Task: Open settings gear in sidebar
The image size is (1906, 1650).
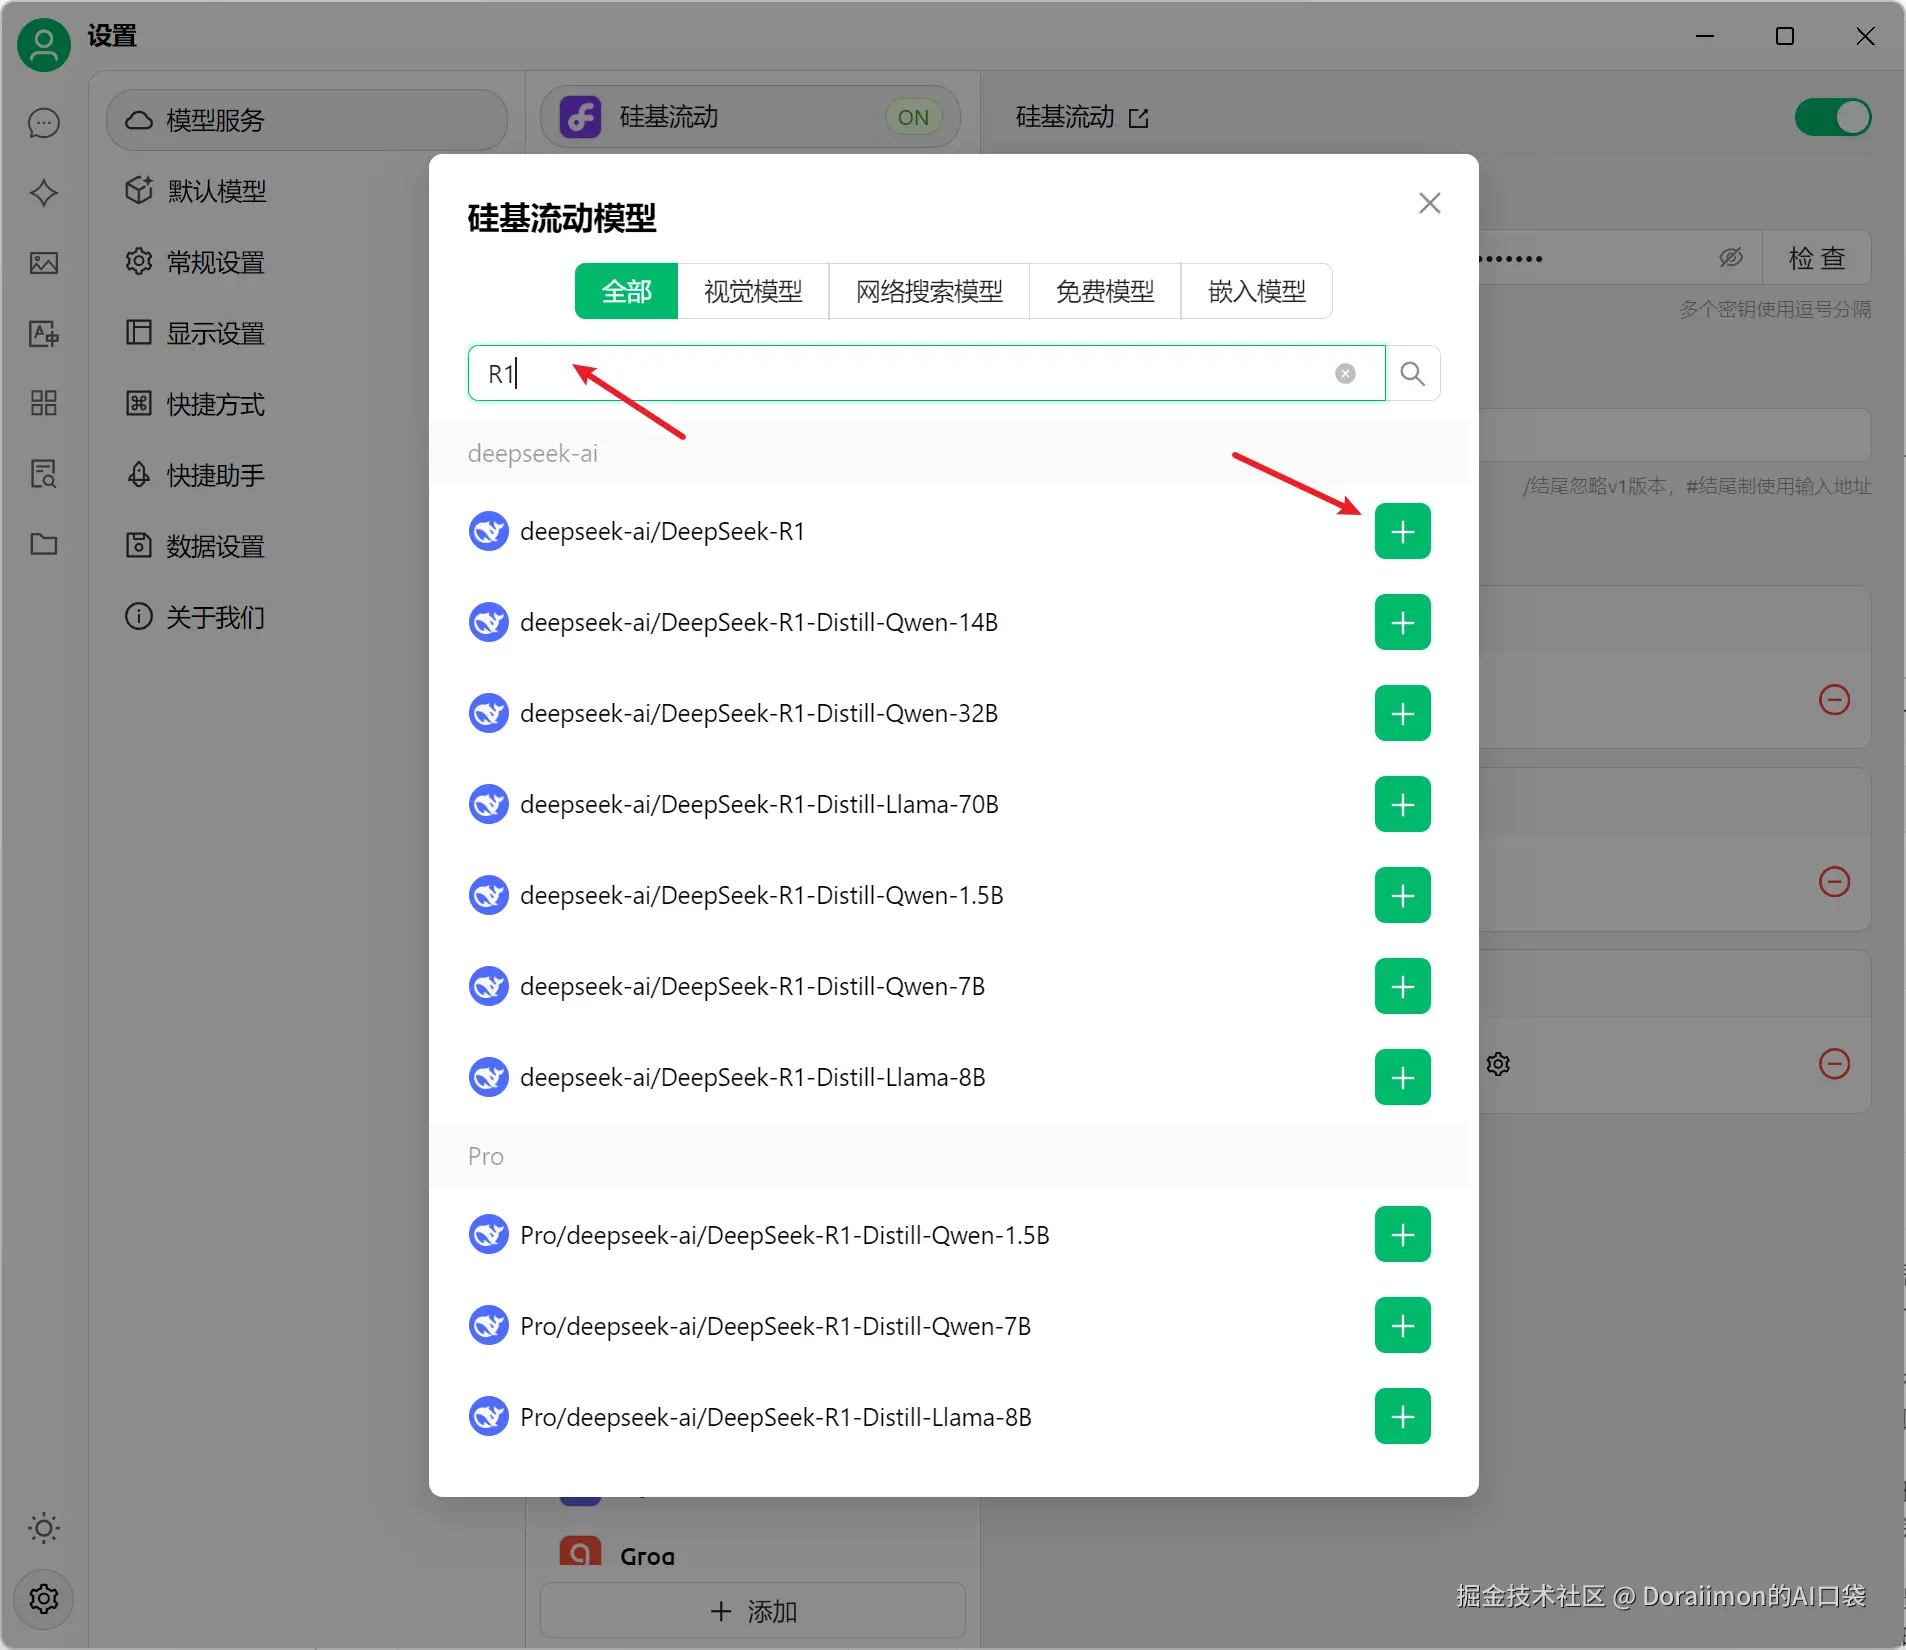Action: pyautogui.click(x=44, y=1599)
